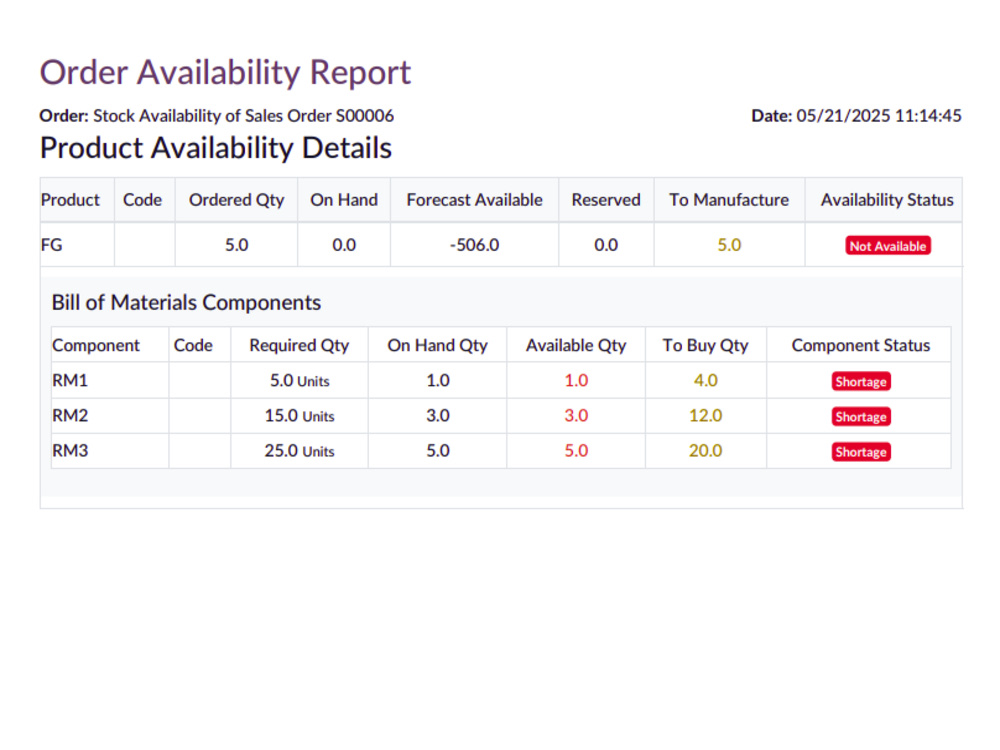Click the On Hand column header in product table
Viewport: 1000px width, 750px height.
pyautogui.click(x=344, y=200)
